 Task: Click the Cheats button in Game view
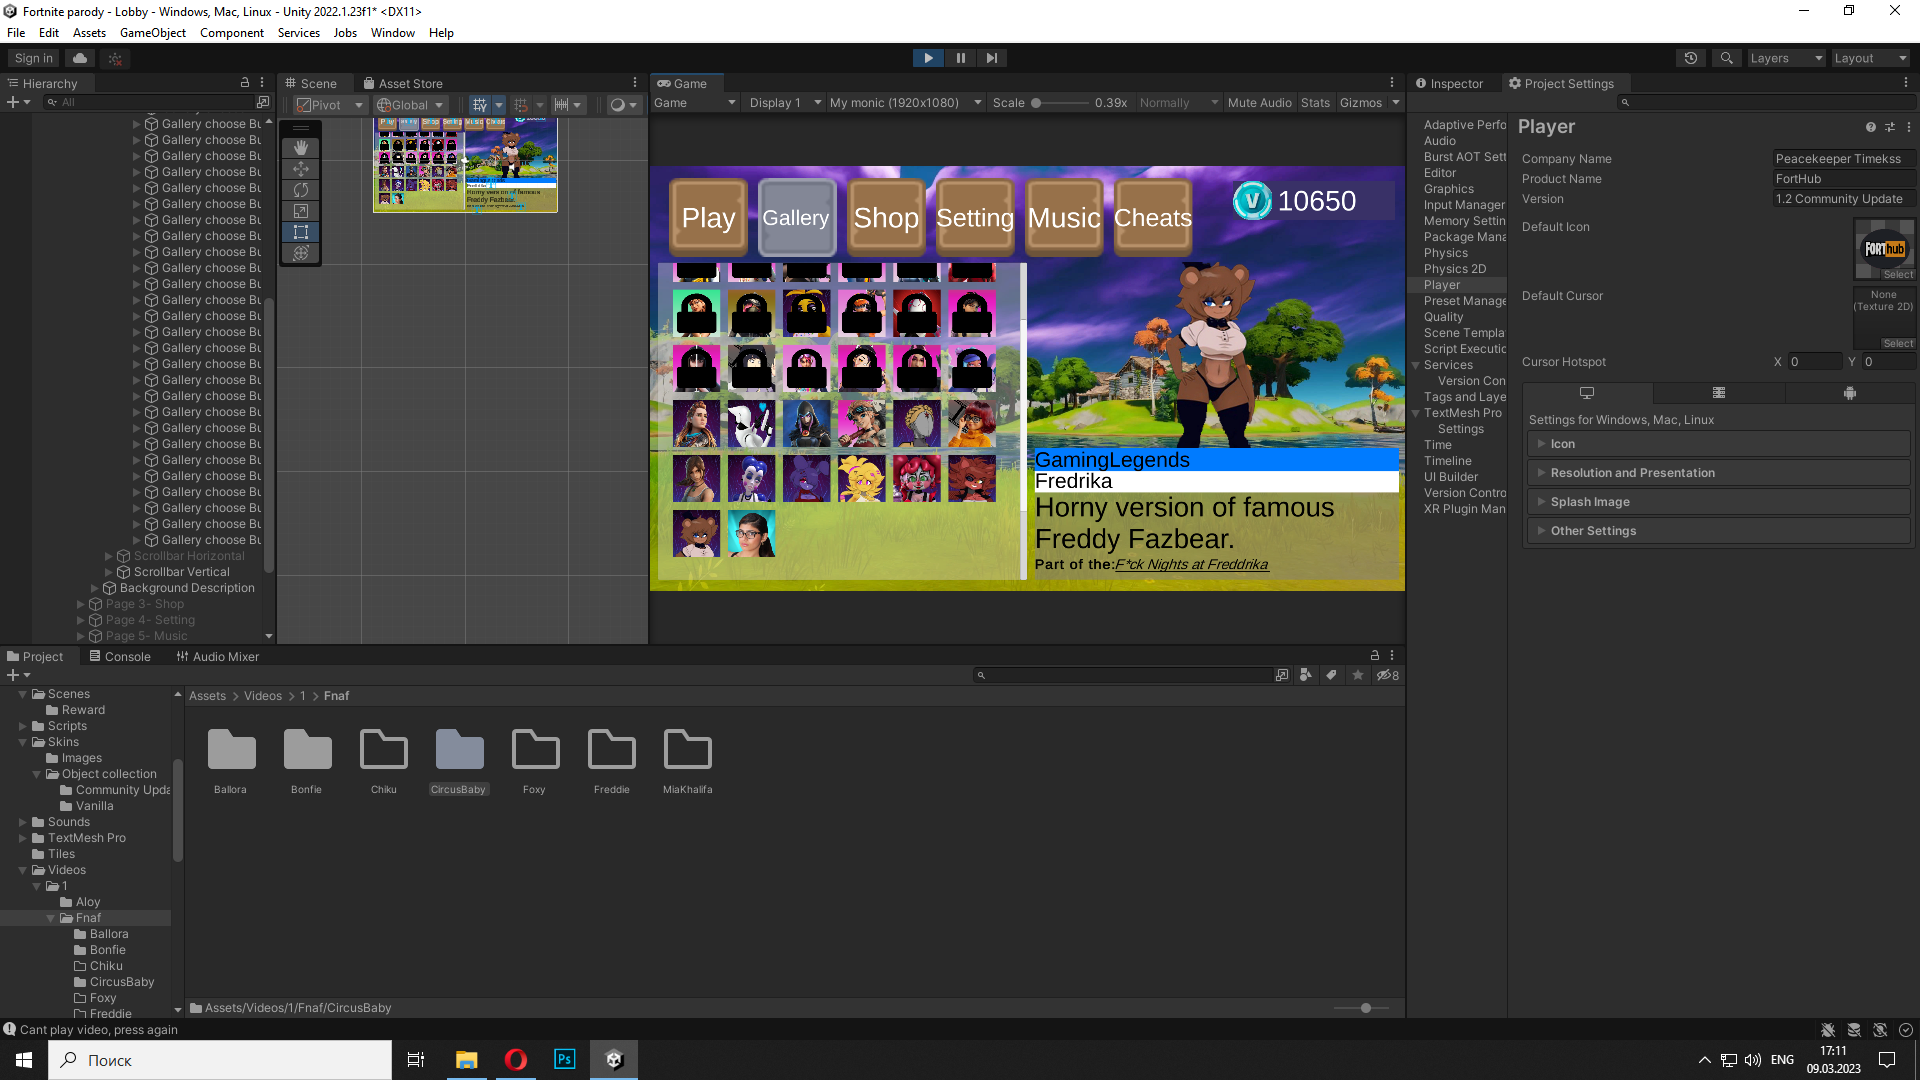point(1153,218)
